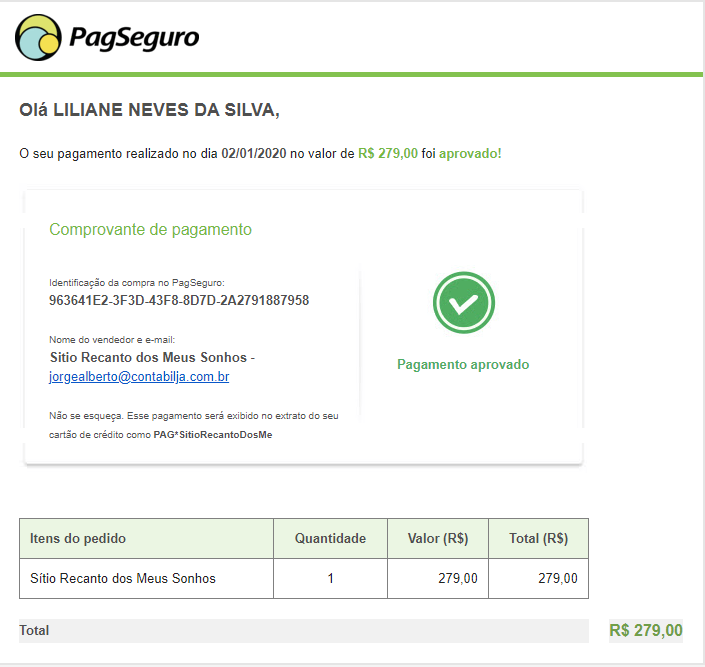
Task: Click the final green total R$ 279,00
Action: [x=646, y=631]
